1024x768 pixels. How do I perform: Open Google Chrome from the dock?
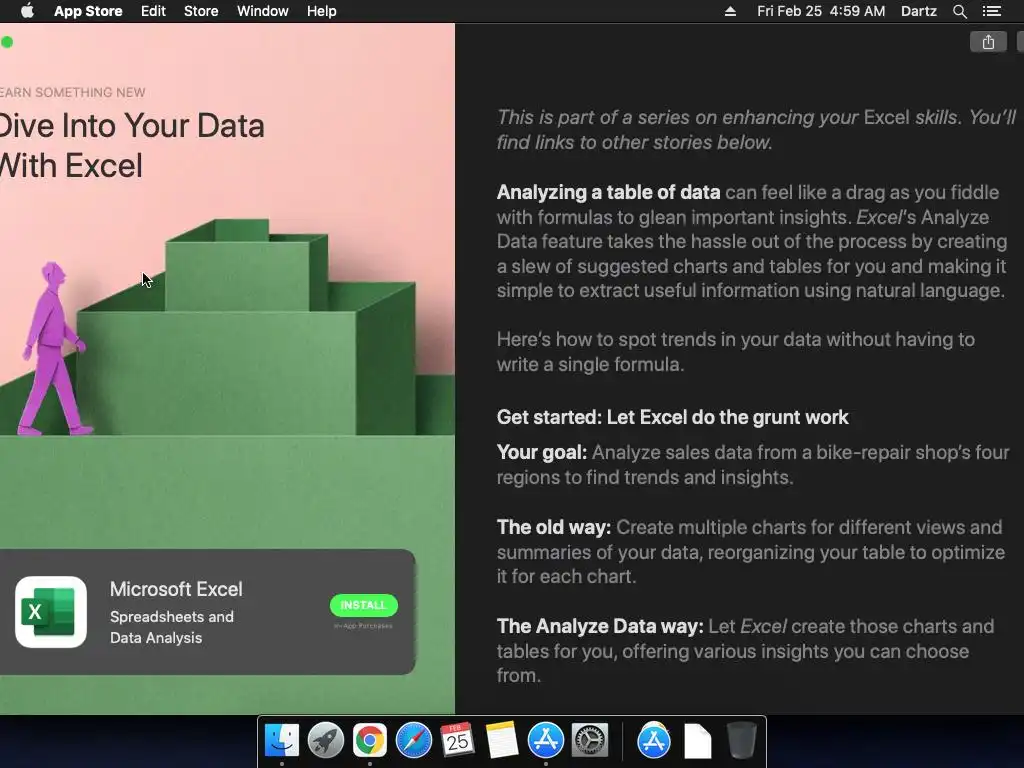pyautogui.click(x=370, y=740)
